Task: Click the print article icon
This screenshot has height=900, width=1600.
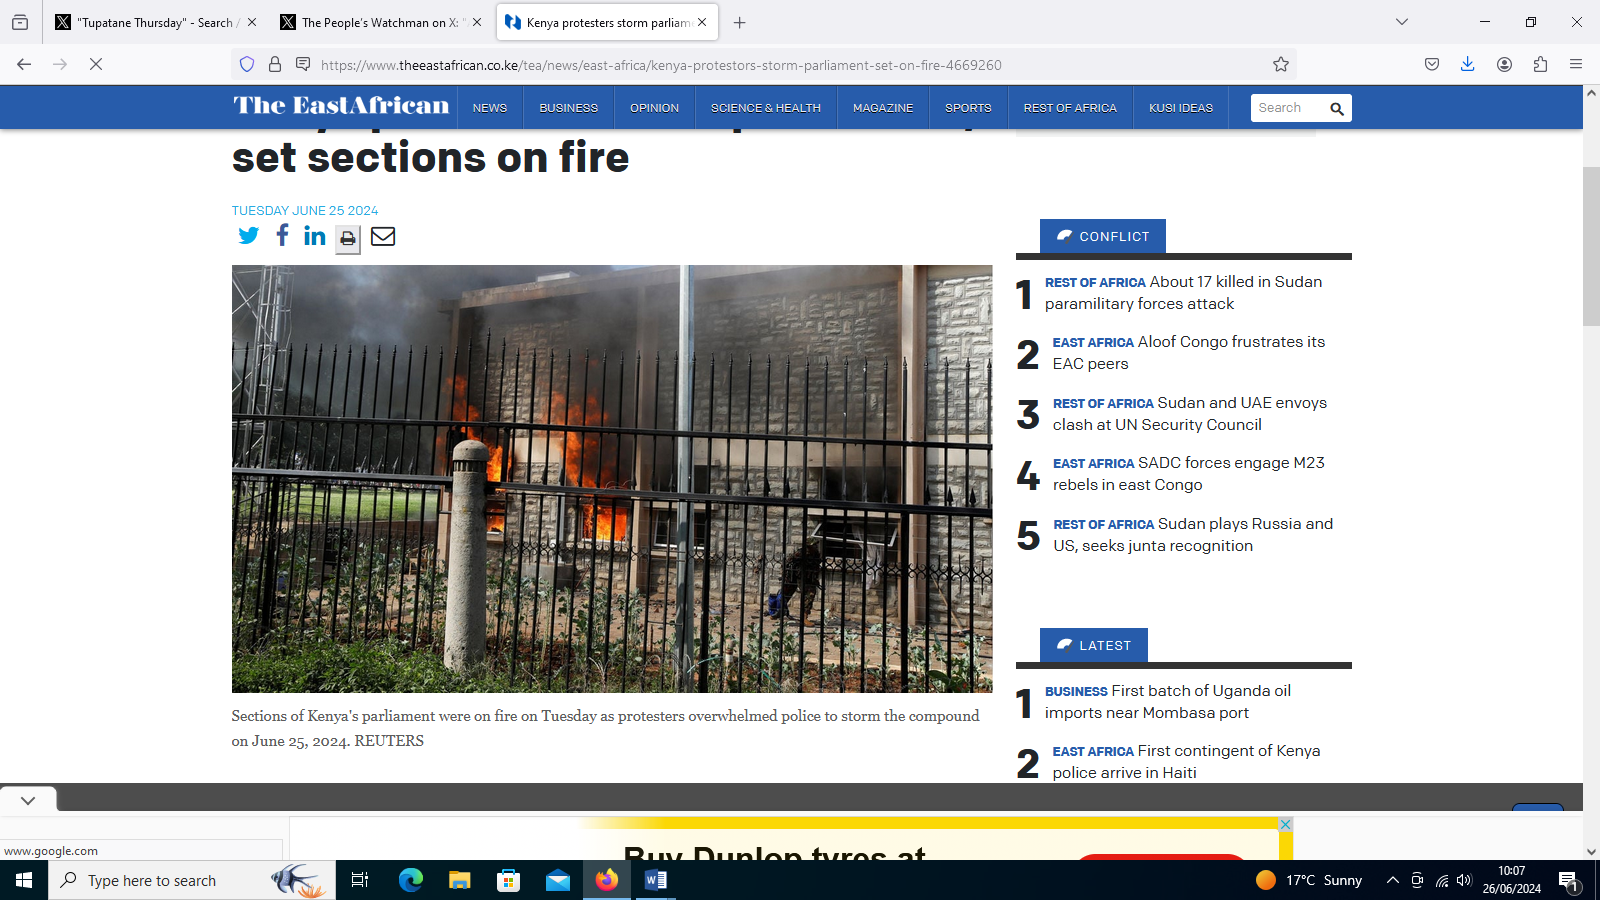Action: click(348, 238)
